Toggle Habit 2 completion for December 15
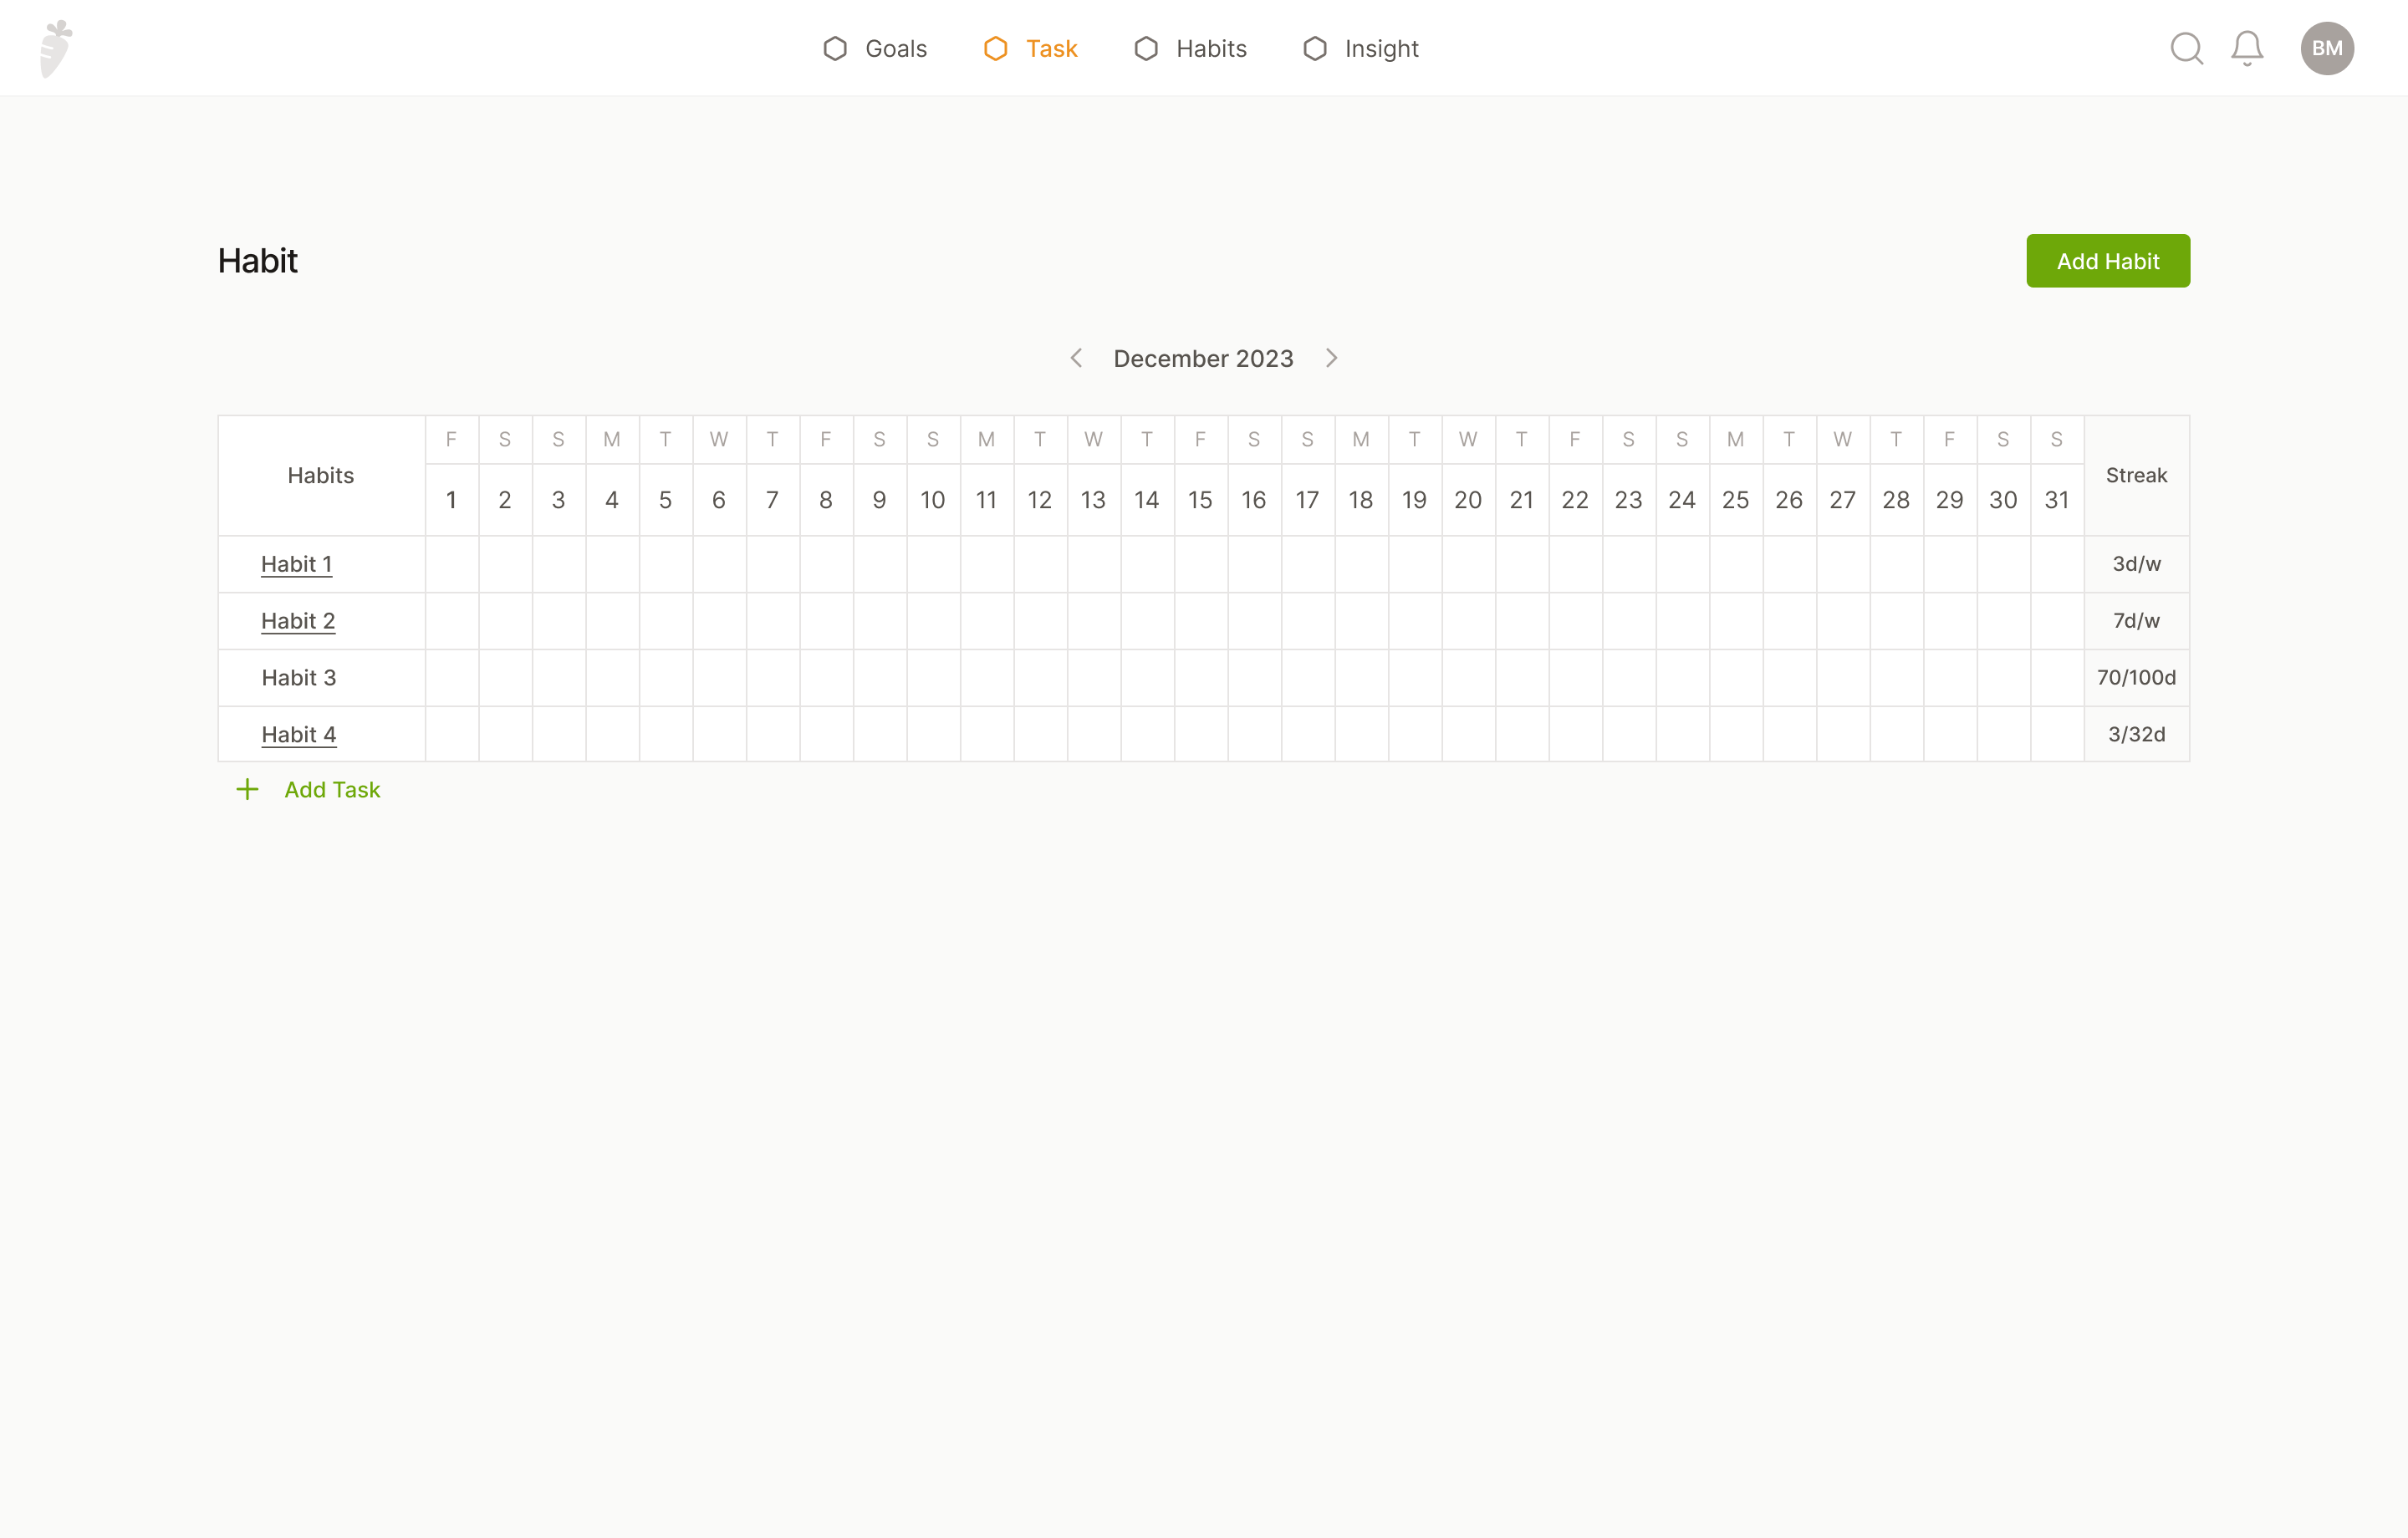Viewport: 2408px width, 1538px height. pos(1200,620)
